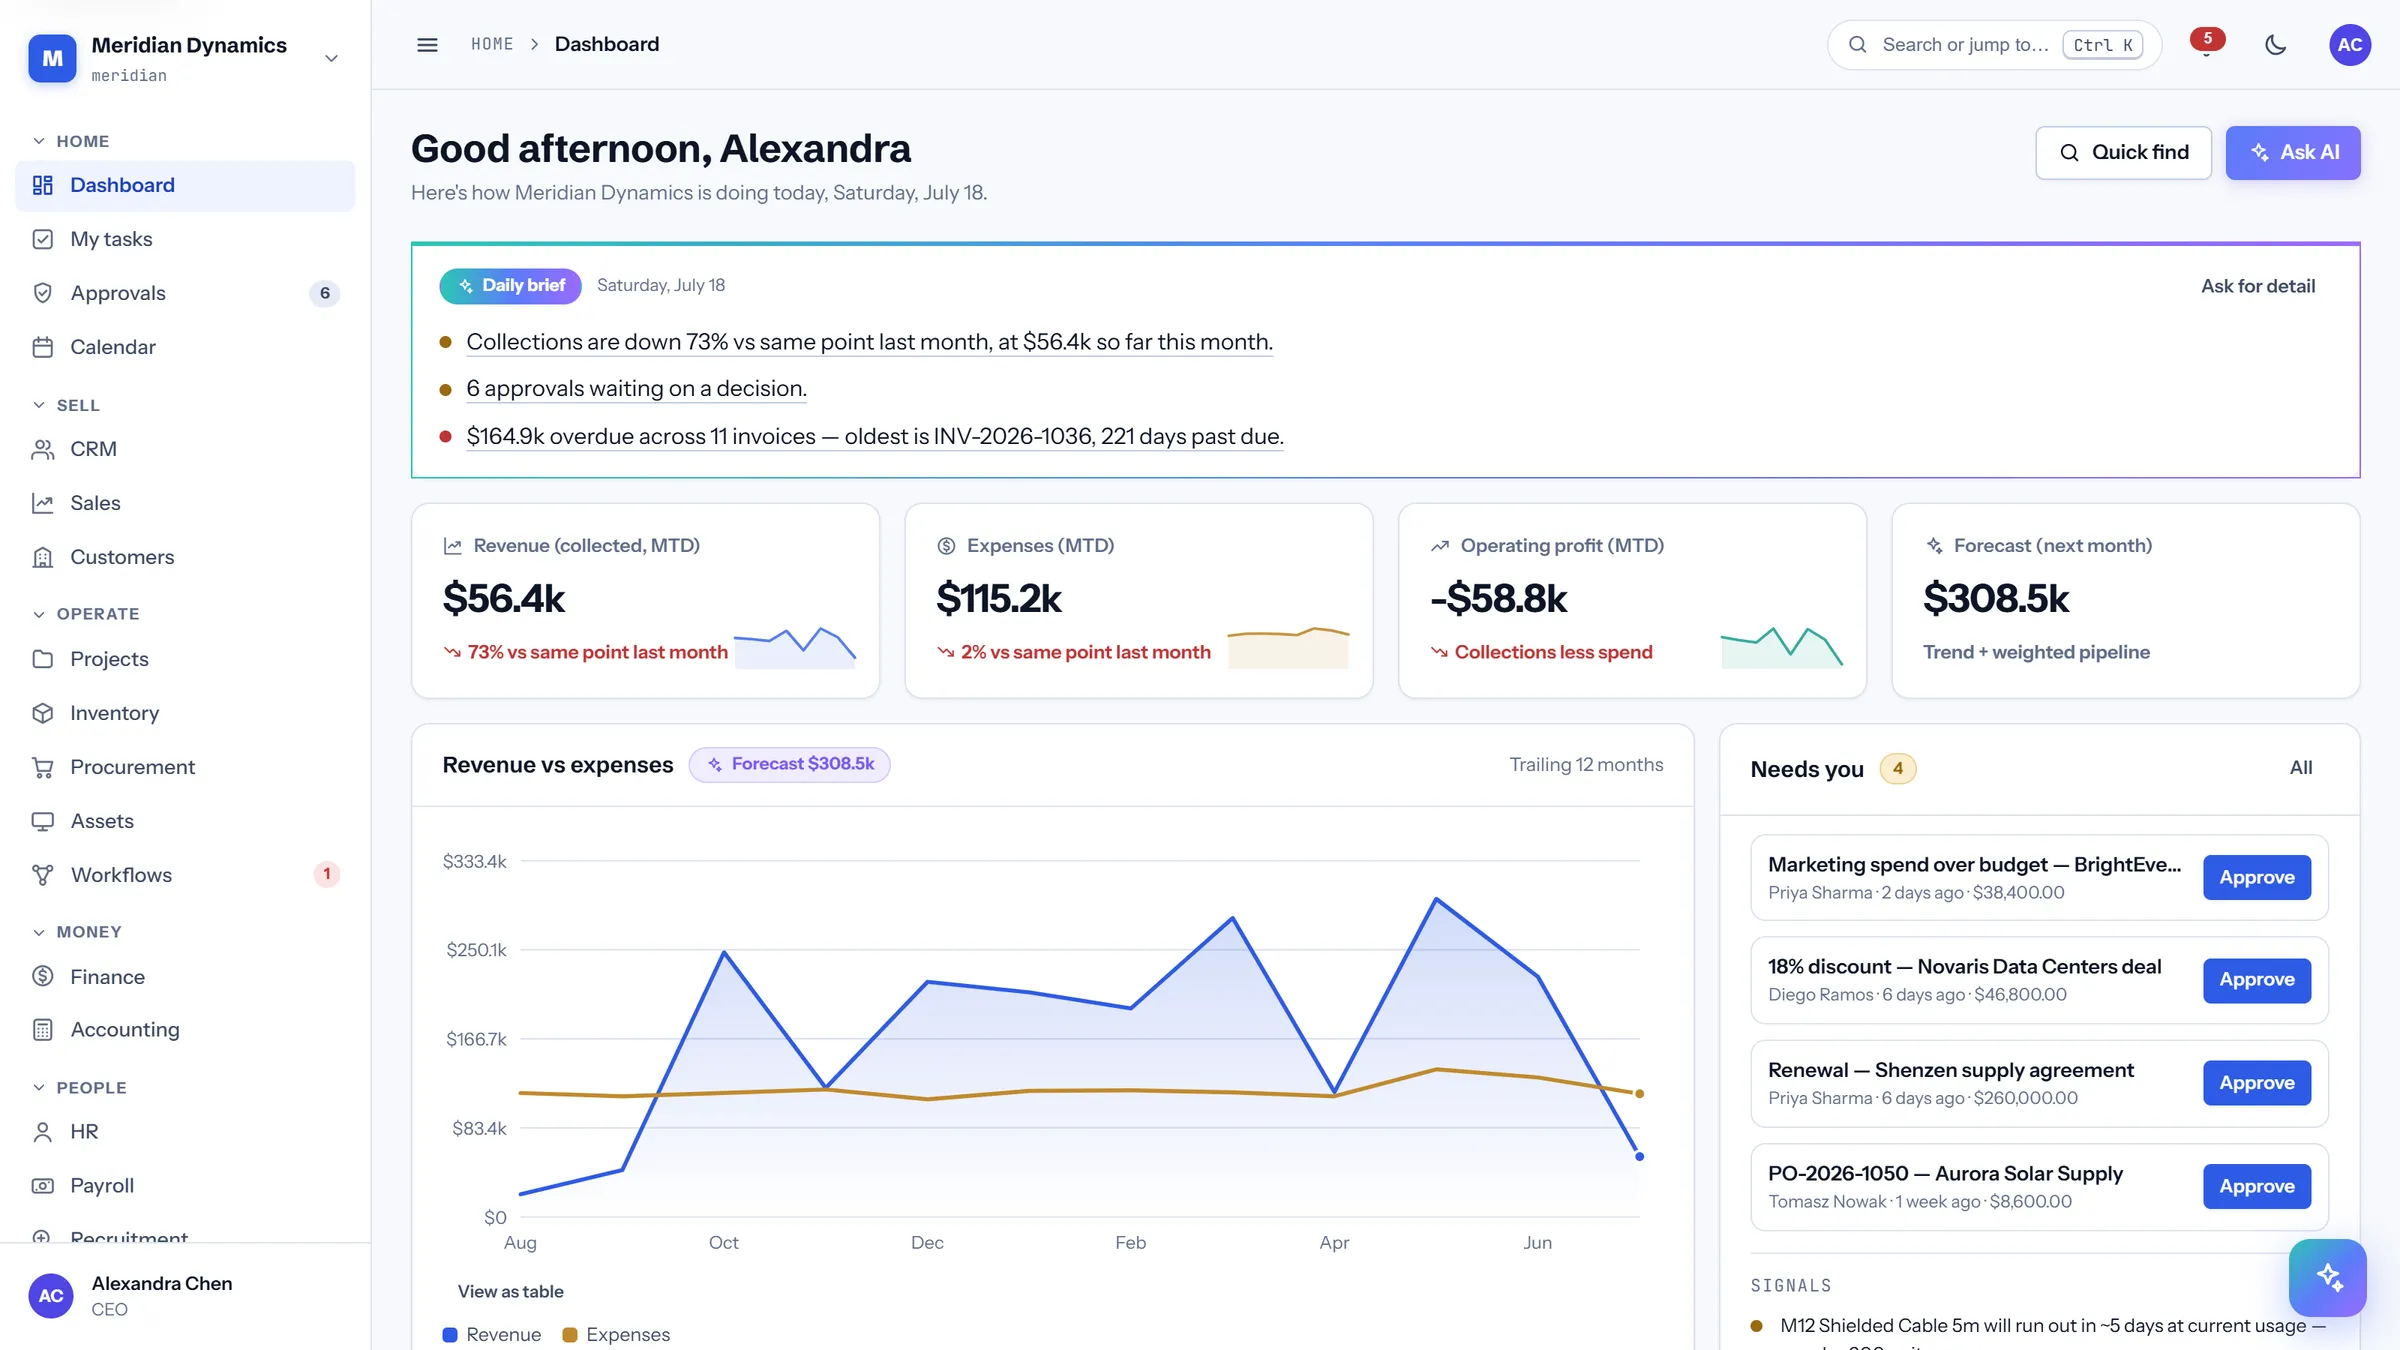The height and width of the screenshot is (1350, 2400).
Task: Approve PO-2026-1050 Aurora Solar Supply
Action: pos(2257,1187)
